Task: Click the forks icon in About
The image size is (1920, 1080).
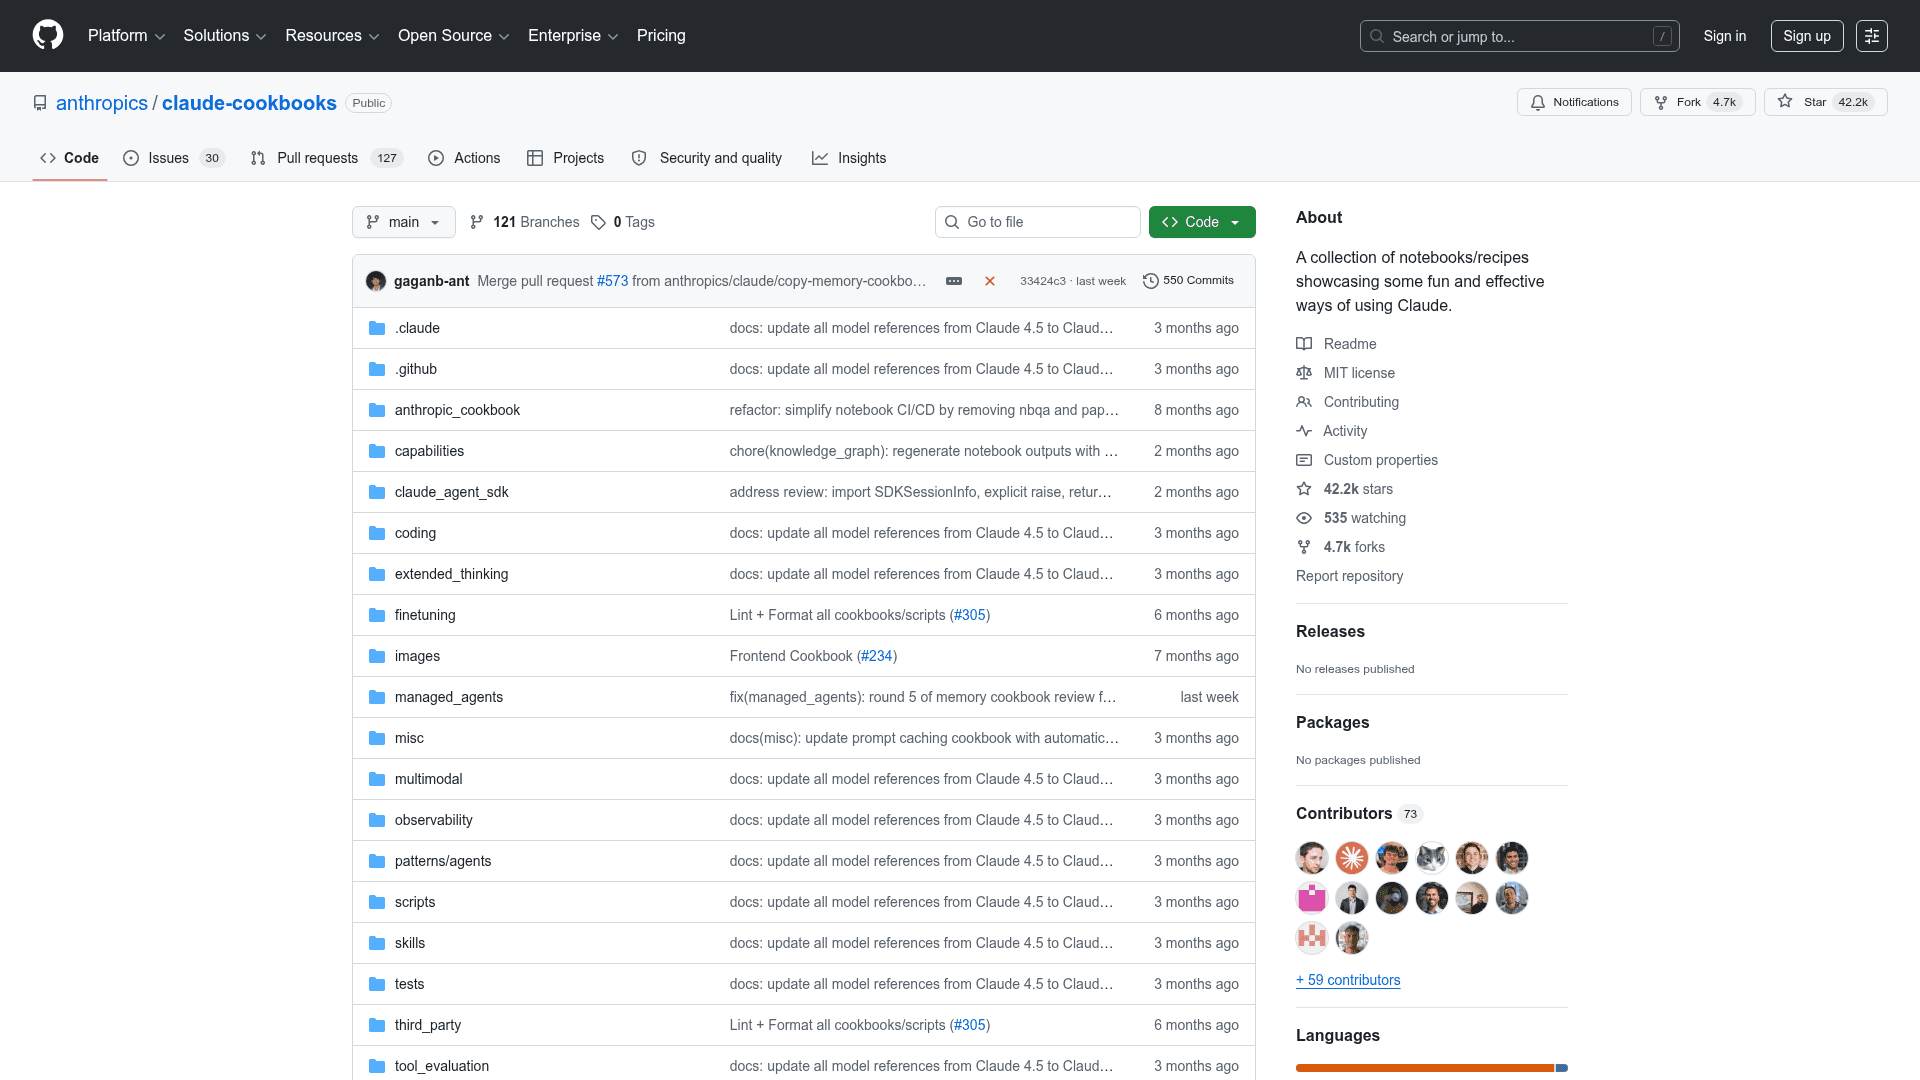Action: pyautogui.click(x=1304, y=547)
